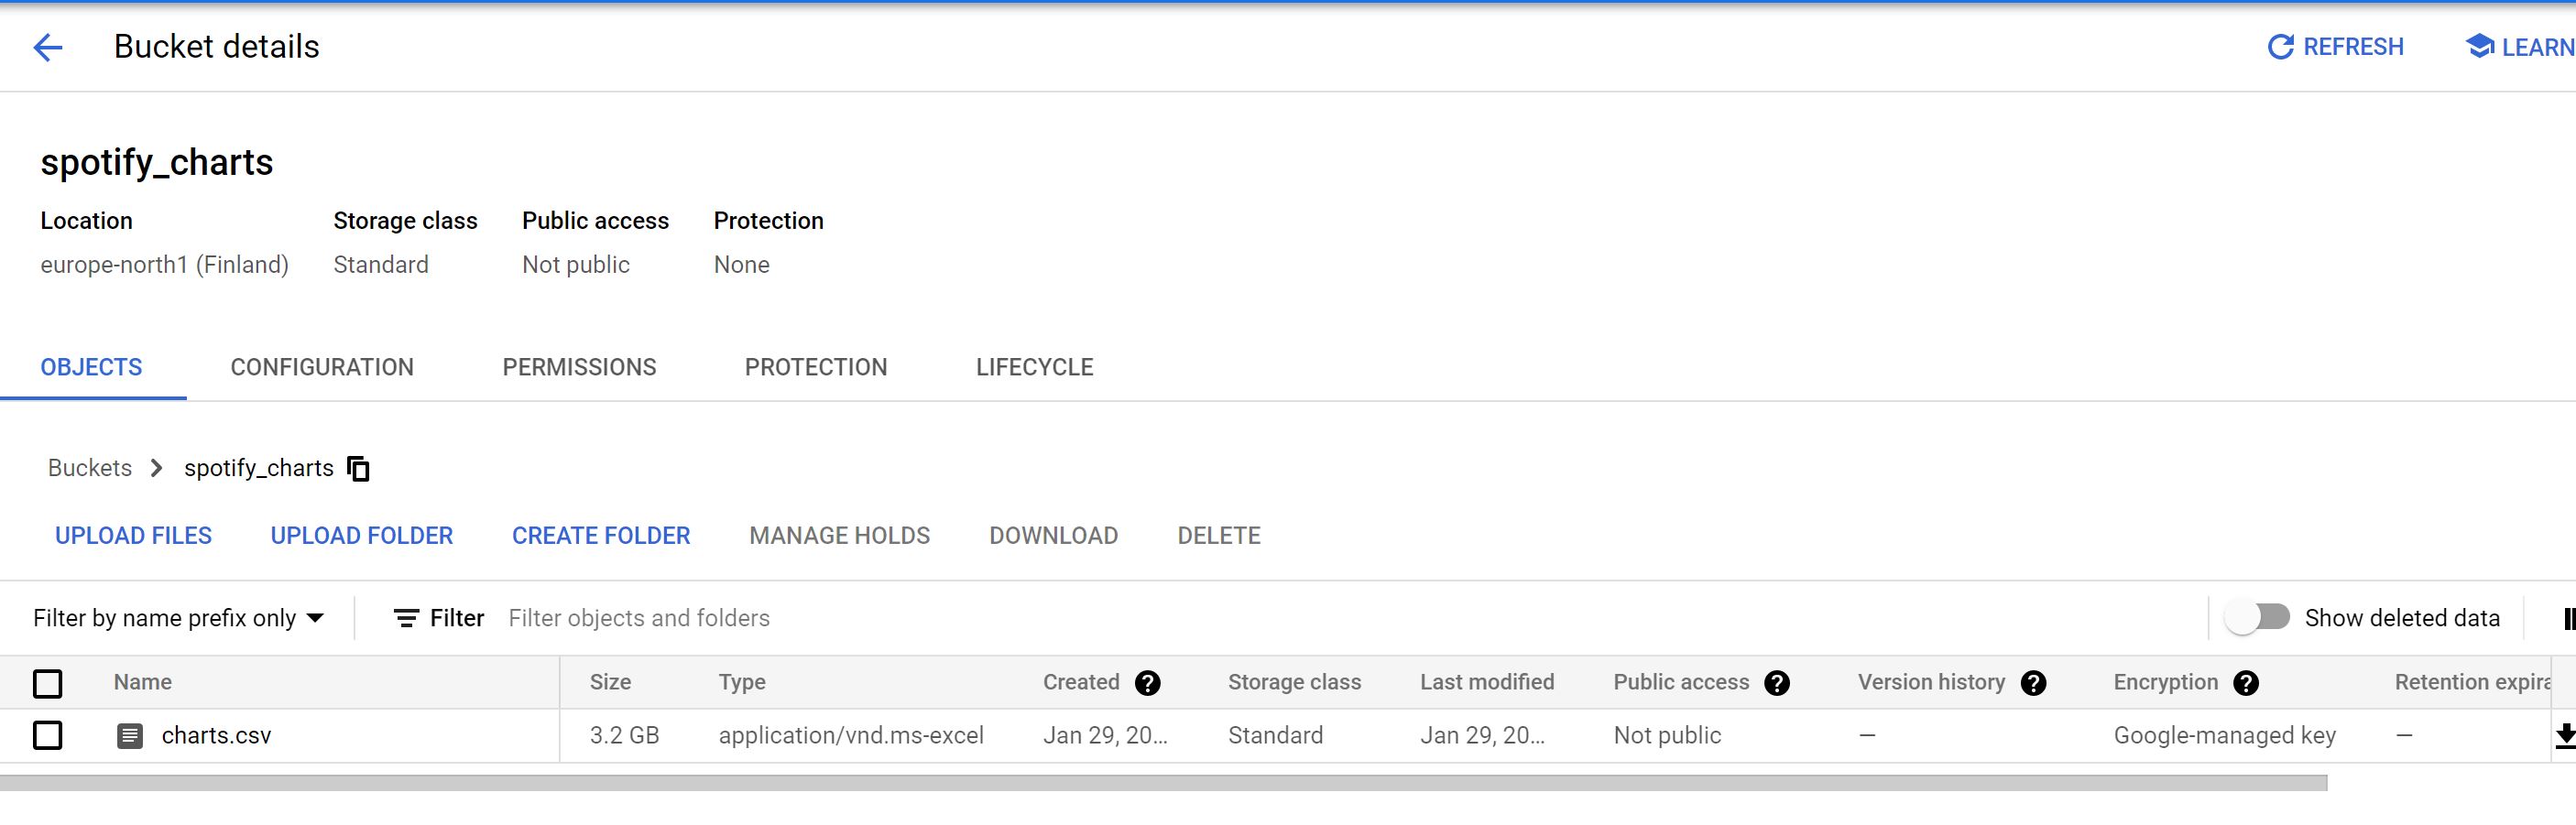The height and width of the screenshot is (825, 2576).
Task: Click the Not public cell in charts.csv row
Action: point(1667,736)
